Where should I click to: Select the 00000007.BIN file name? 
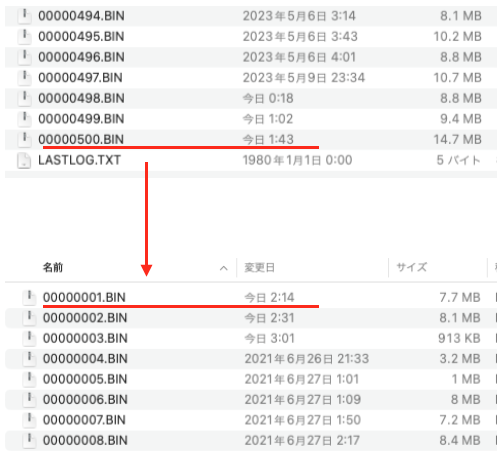click(84, 420)
